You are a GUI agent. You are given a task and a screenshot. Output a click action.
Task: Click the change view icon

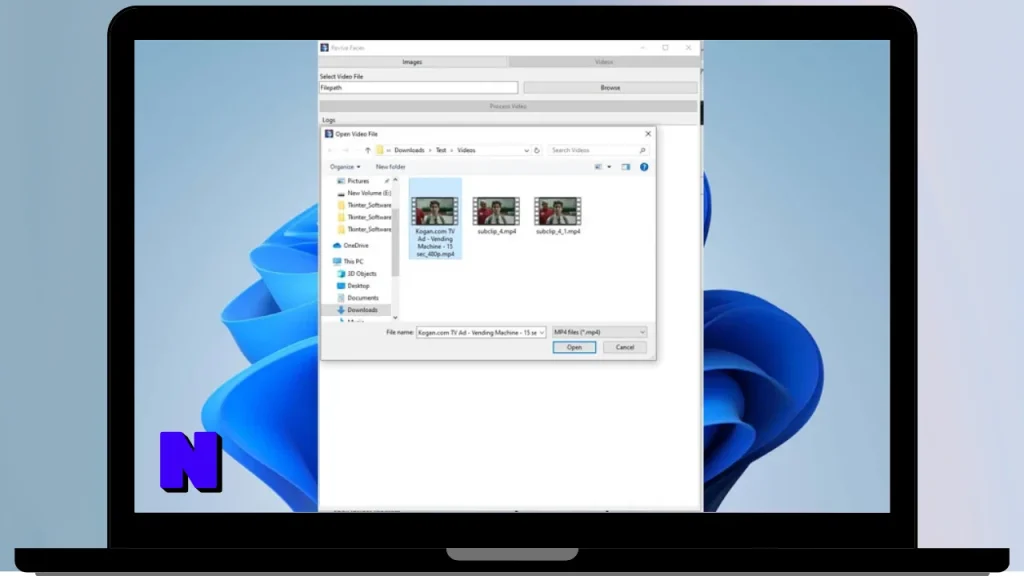click(598, 167)
